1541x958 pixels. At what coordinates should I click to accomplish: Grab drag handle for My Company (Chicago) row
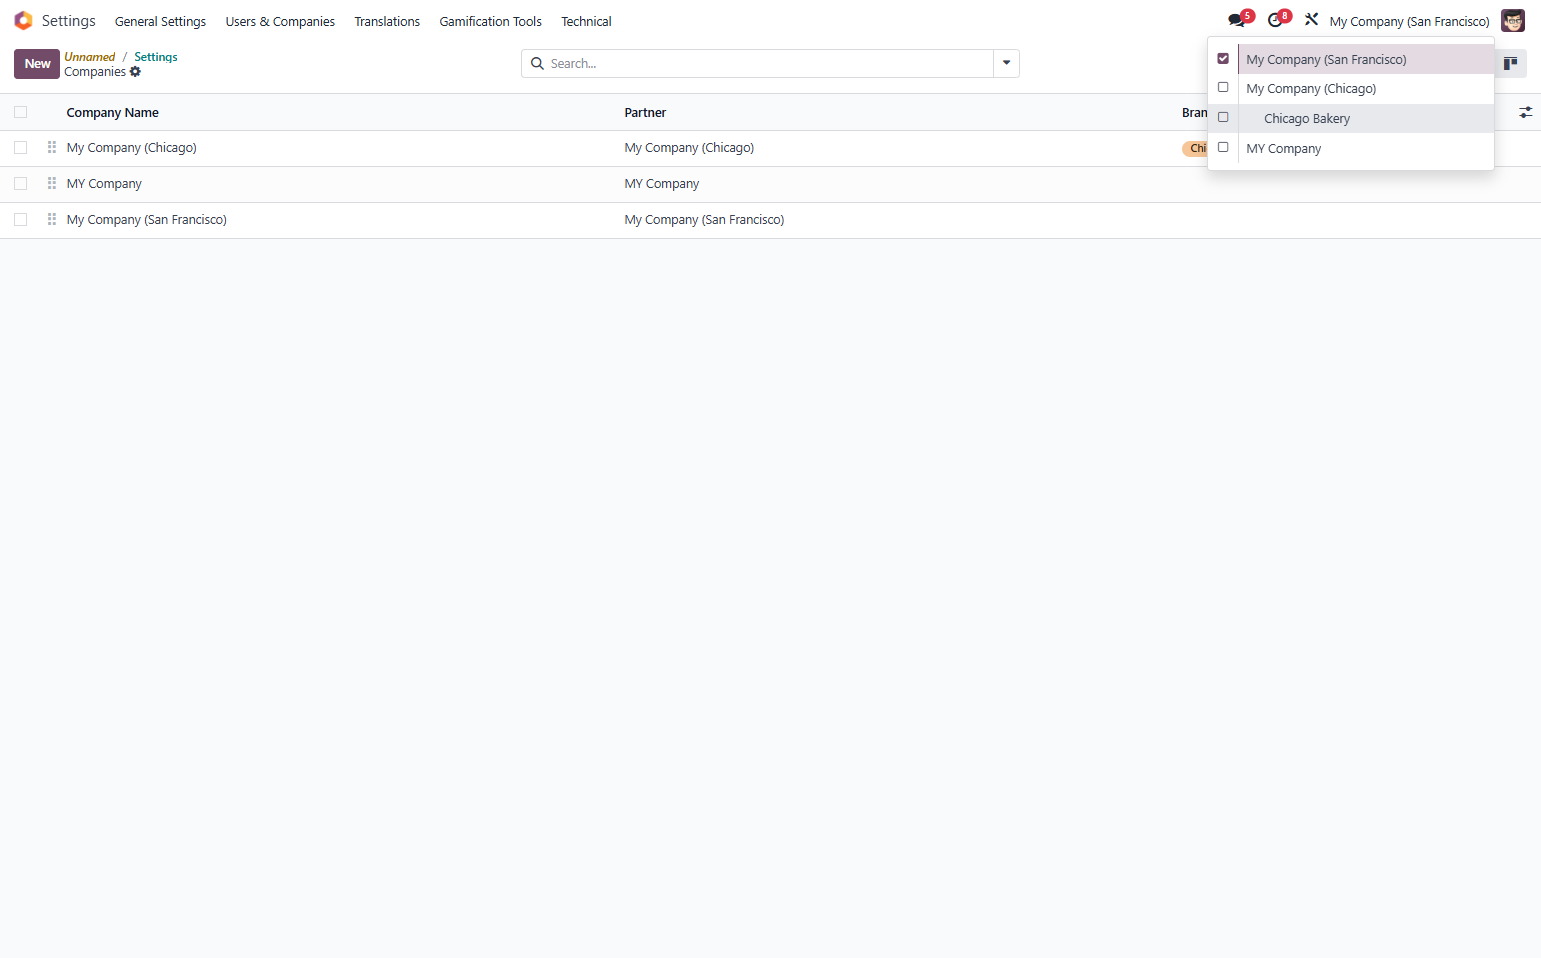(52, 147)
